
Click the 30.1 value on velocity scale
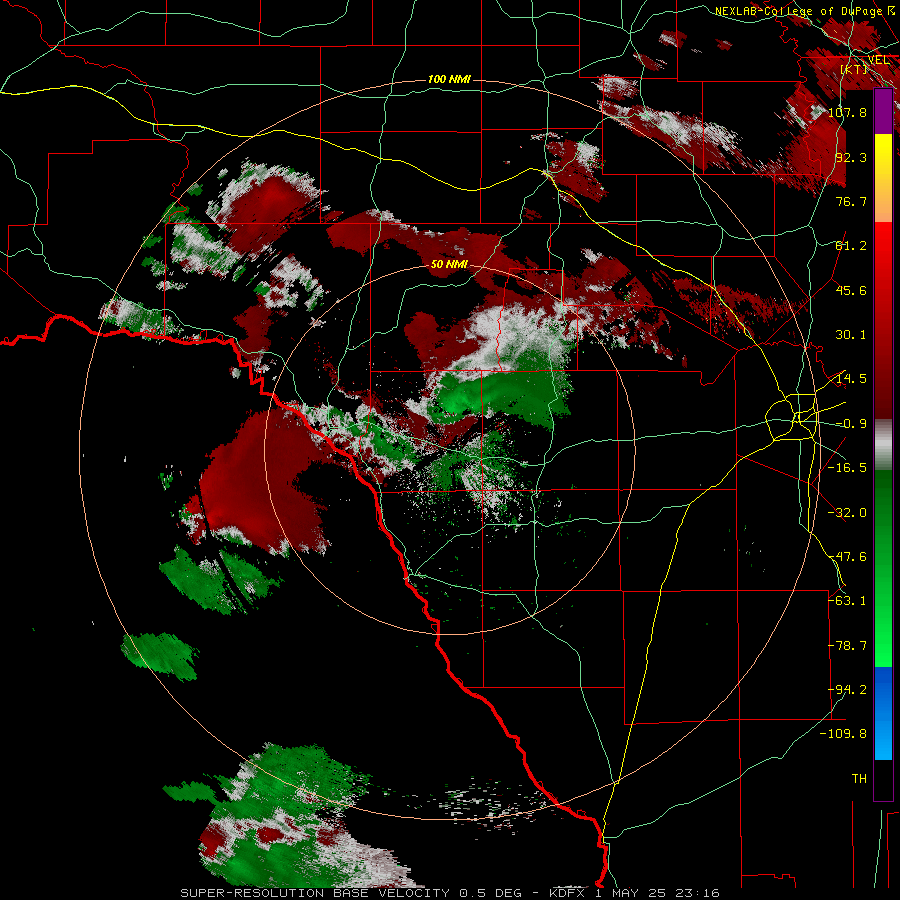[851, 335]
